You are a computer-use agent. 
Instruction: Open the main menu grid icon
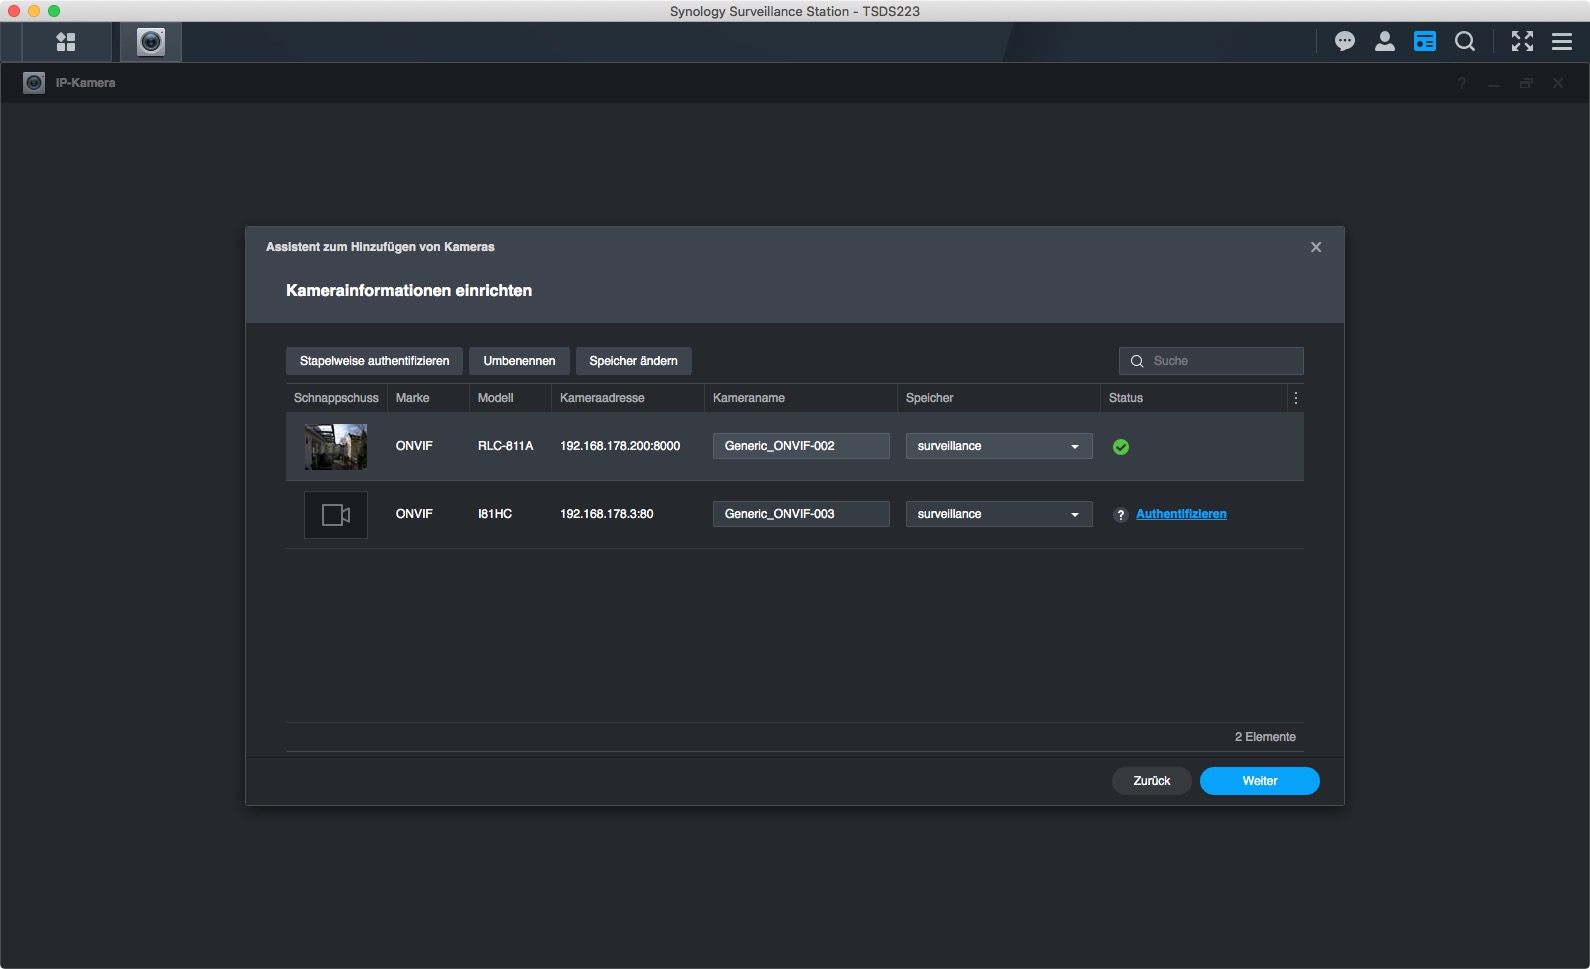(66, 42)
